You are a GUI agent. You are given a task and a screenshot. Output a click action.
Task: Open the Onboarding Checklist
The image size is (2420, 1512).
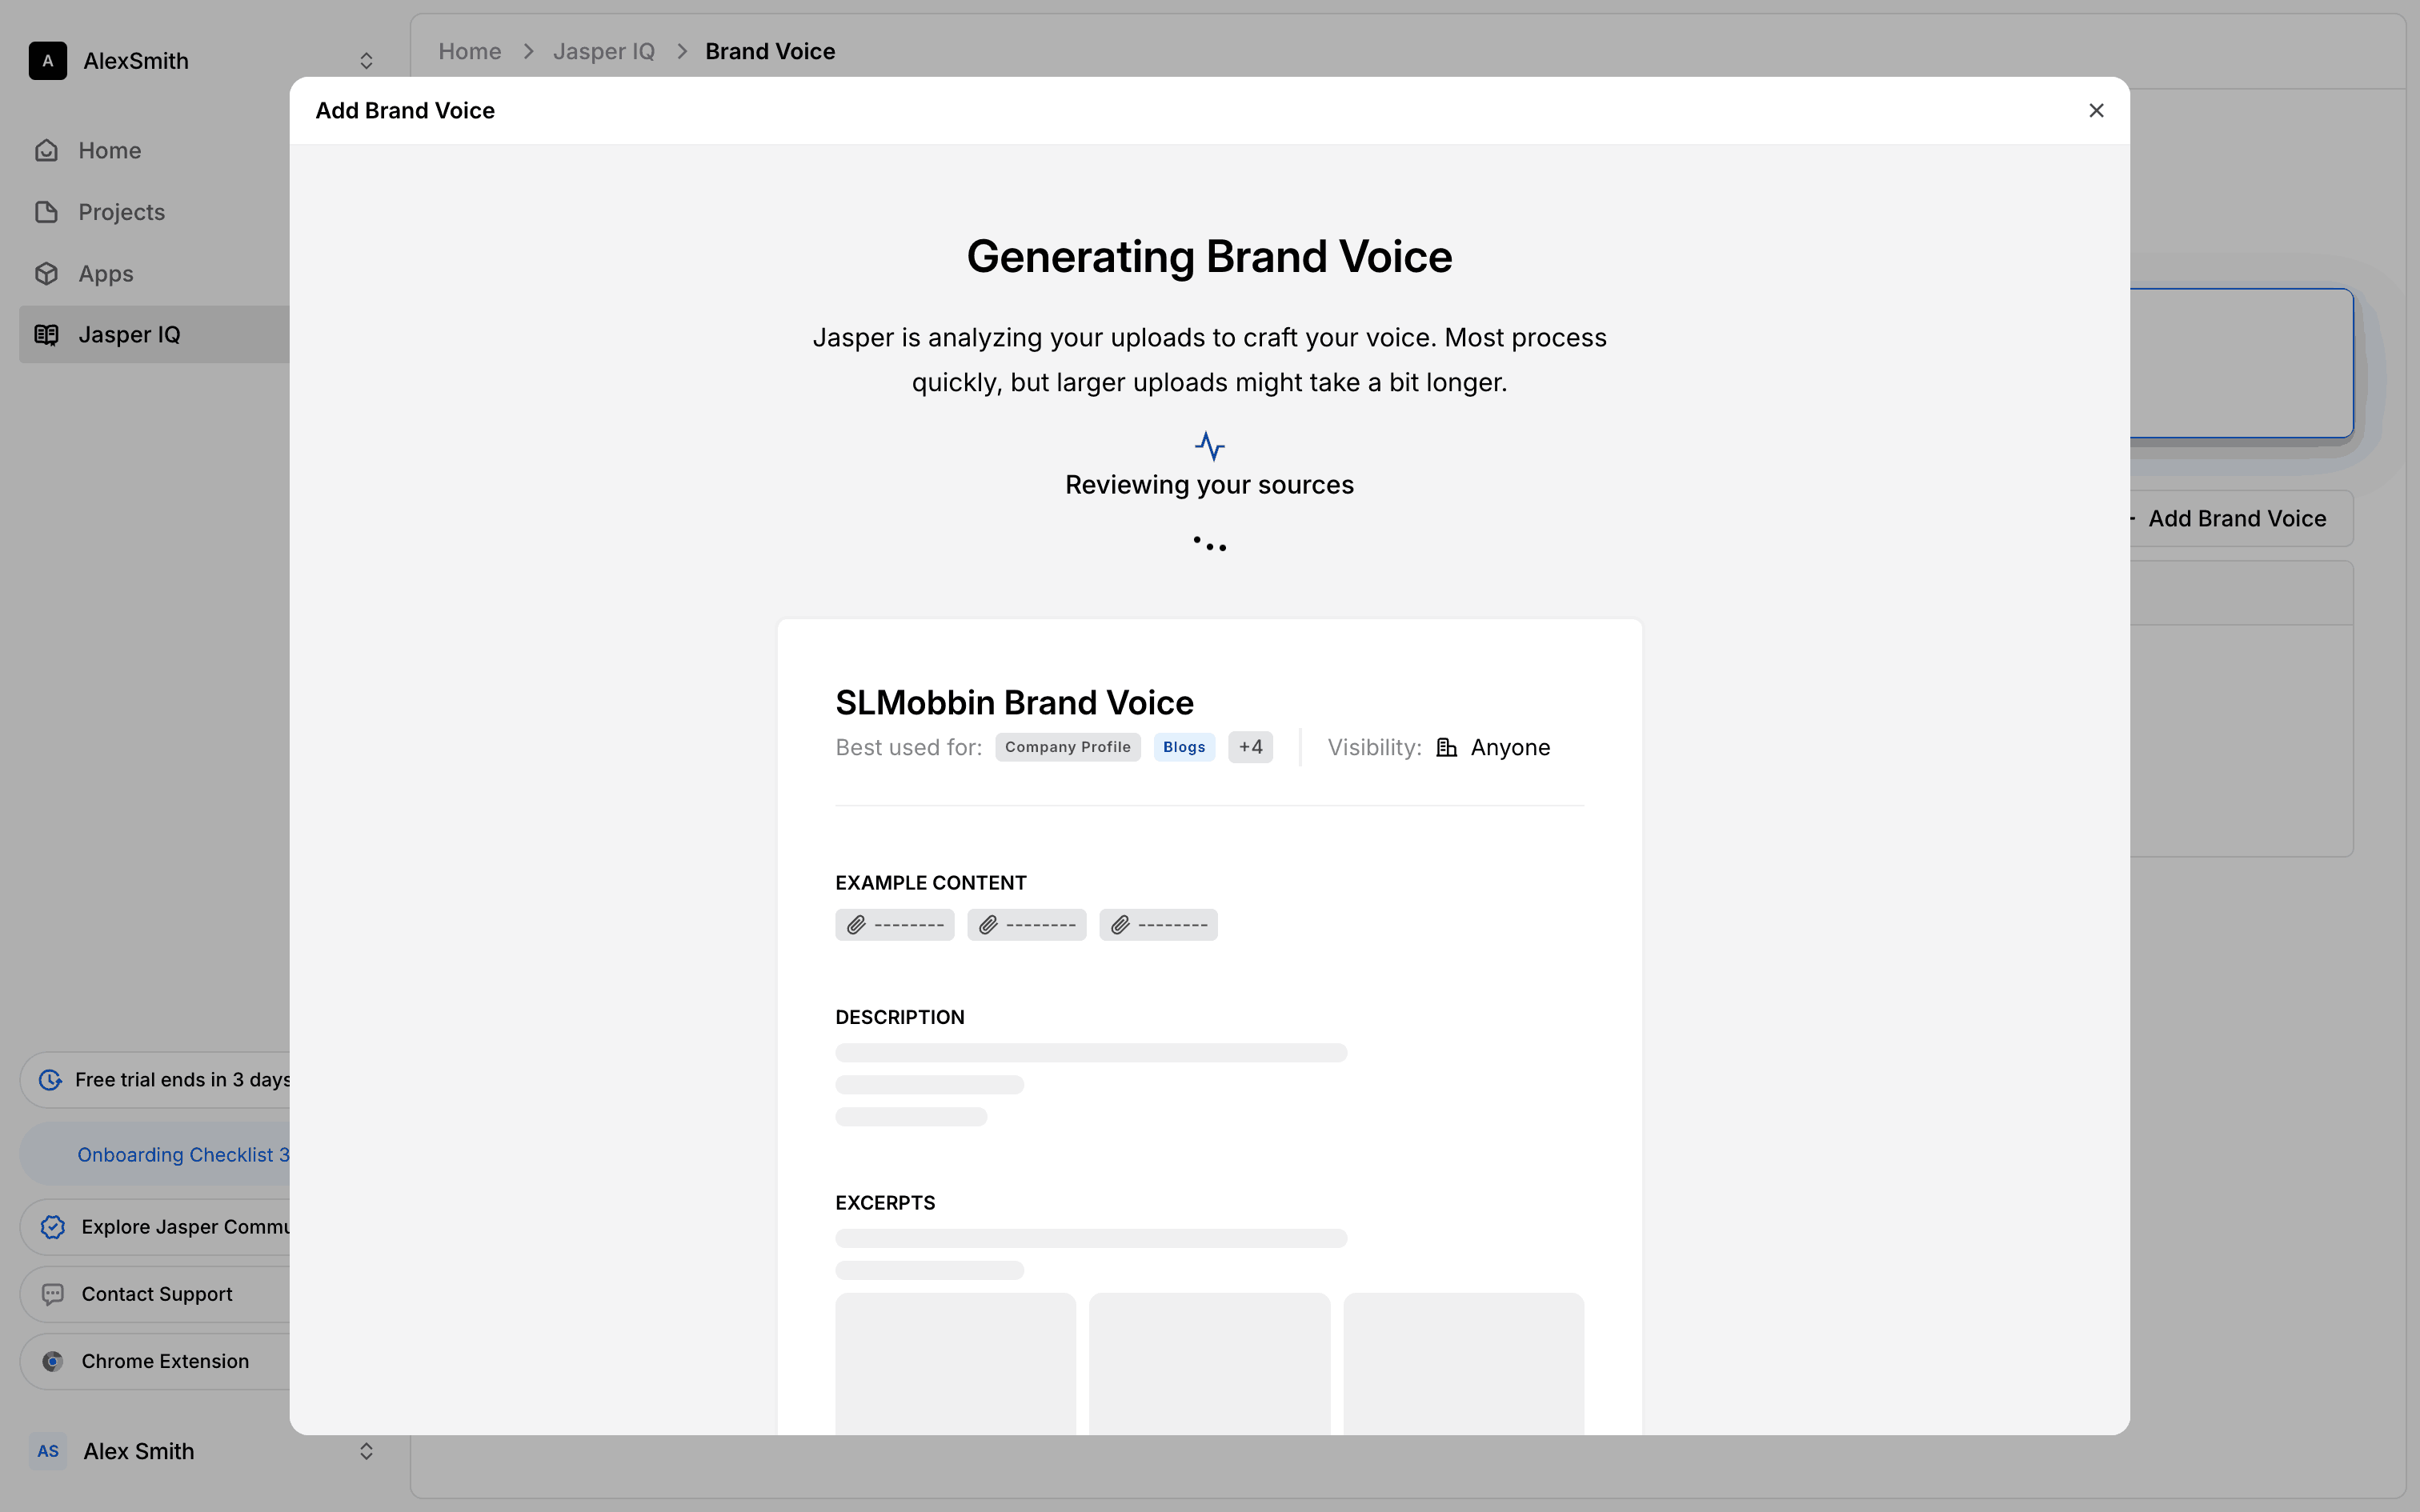183,1154
